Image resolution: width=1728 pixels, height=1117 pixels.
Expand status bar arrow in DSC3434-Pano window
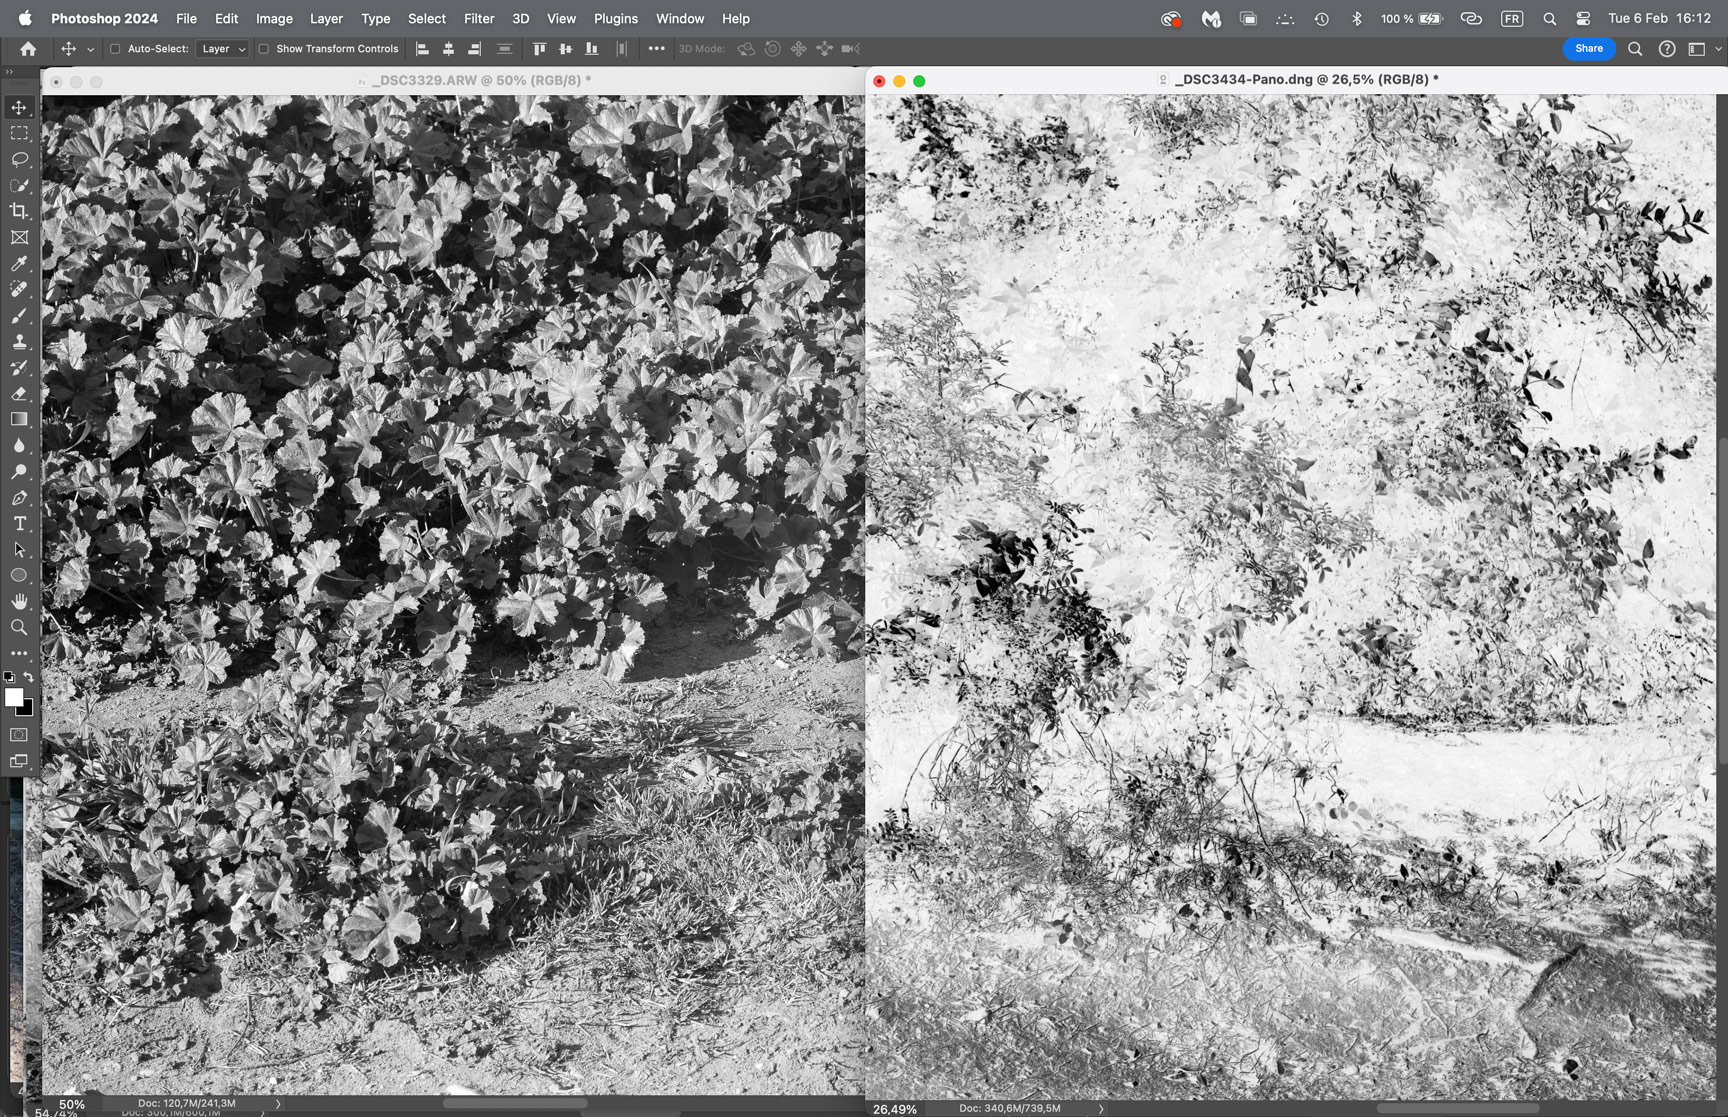click(x=1101, y=1109)
